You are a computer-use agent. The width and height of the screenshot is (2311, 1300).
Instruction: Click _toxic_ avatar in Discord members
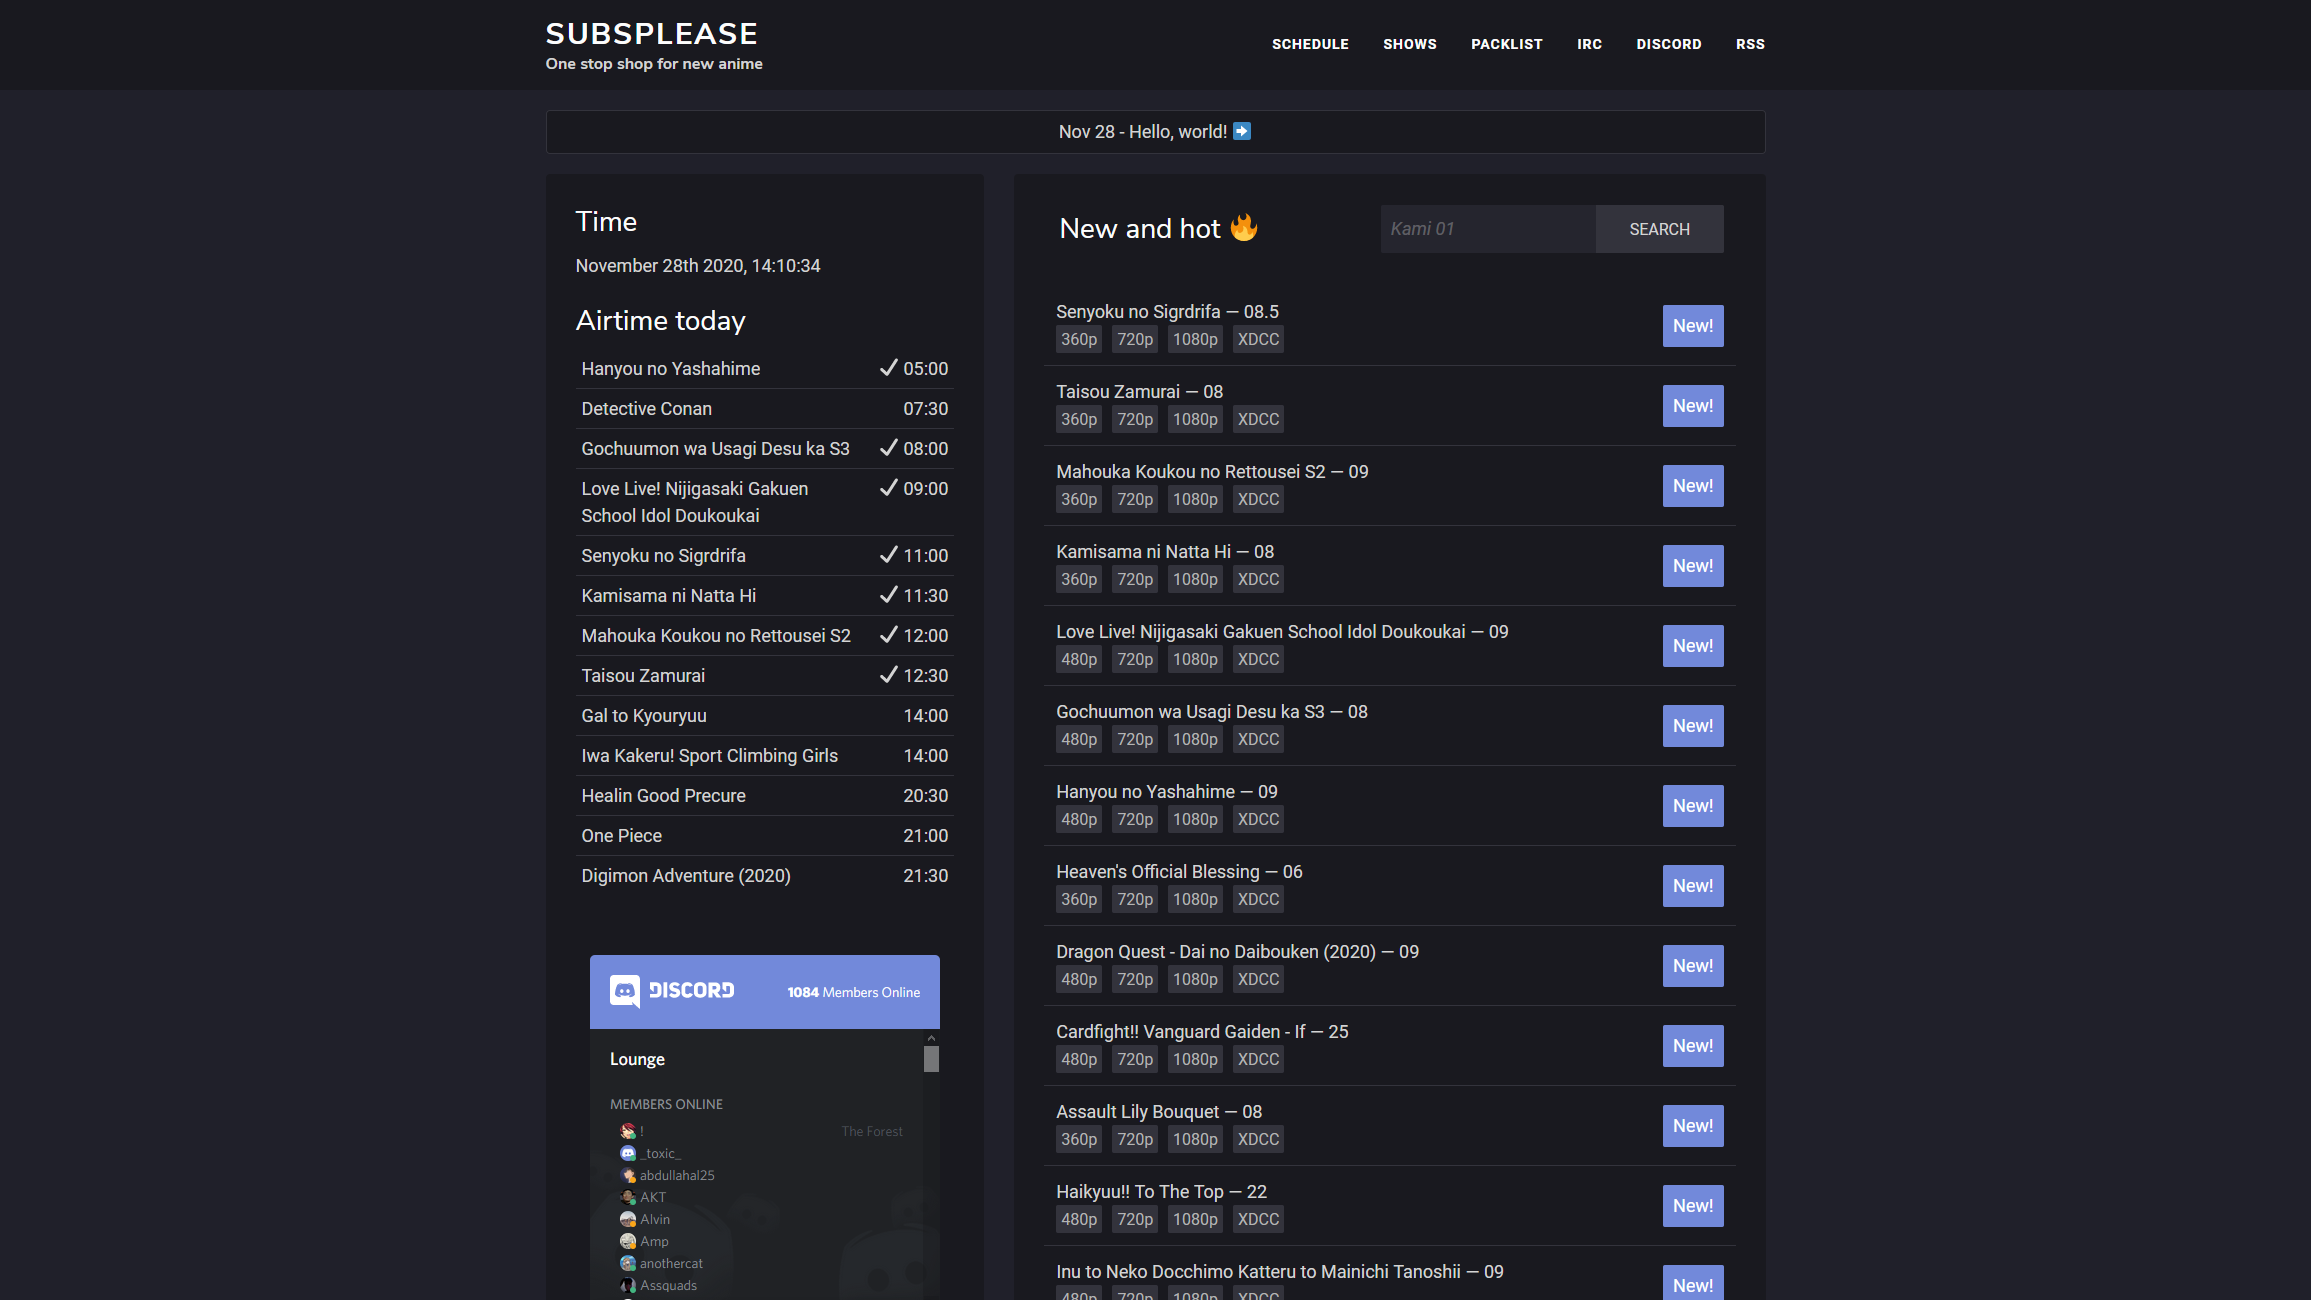click(628, 1153)
